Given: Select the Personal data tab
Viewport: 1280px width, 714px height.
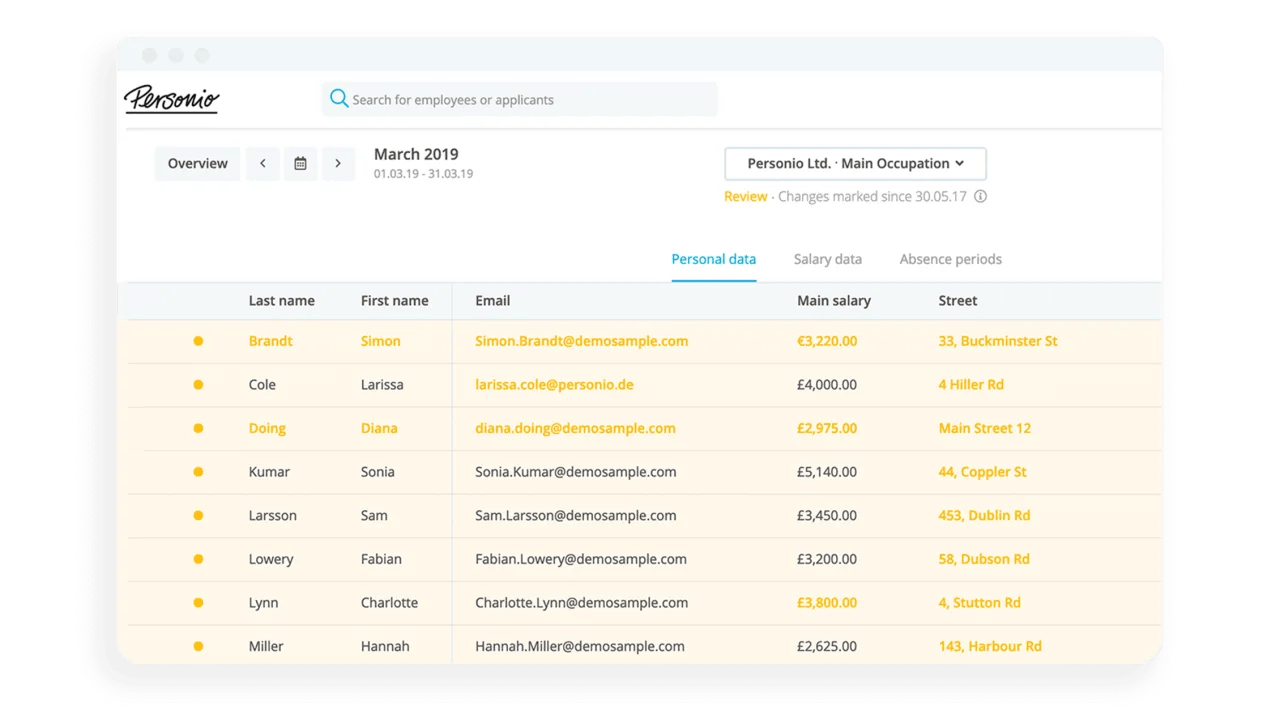Looking at the screenshot, I should coord(713,259).
